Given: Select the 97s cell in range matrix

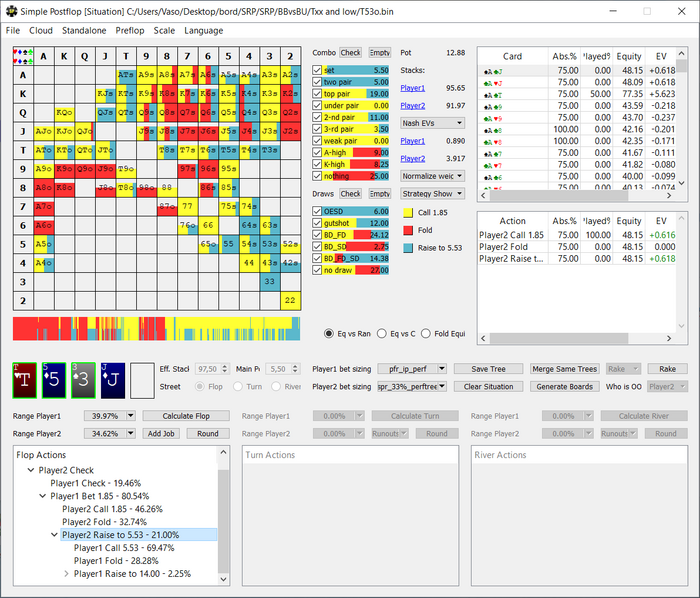Looking at the screenshot, I should pyautogui.click(x=187, y=169).
